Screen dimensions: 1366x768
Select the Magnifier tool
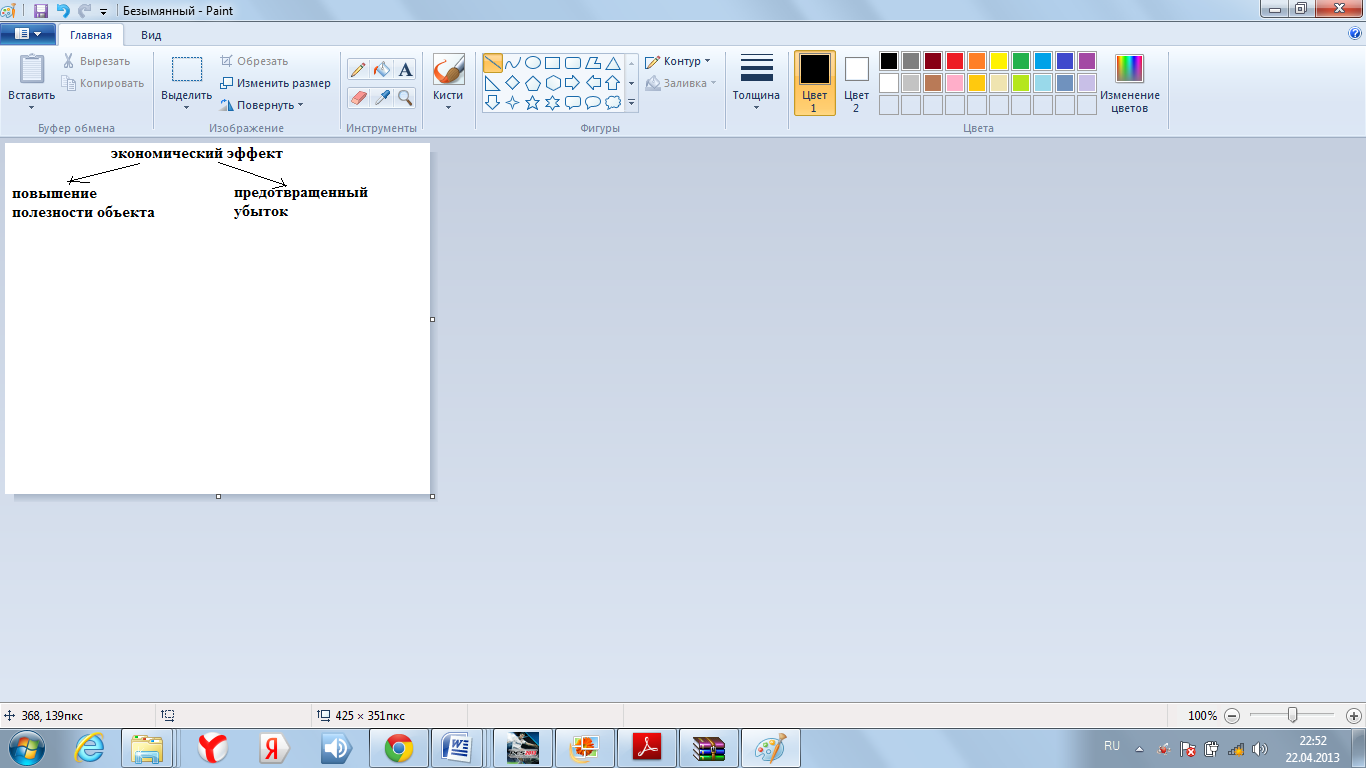click(405, 97)
